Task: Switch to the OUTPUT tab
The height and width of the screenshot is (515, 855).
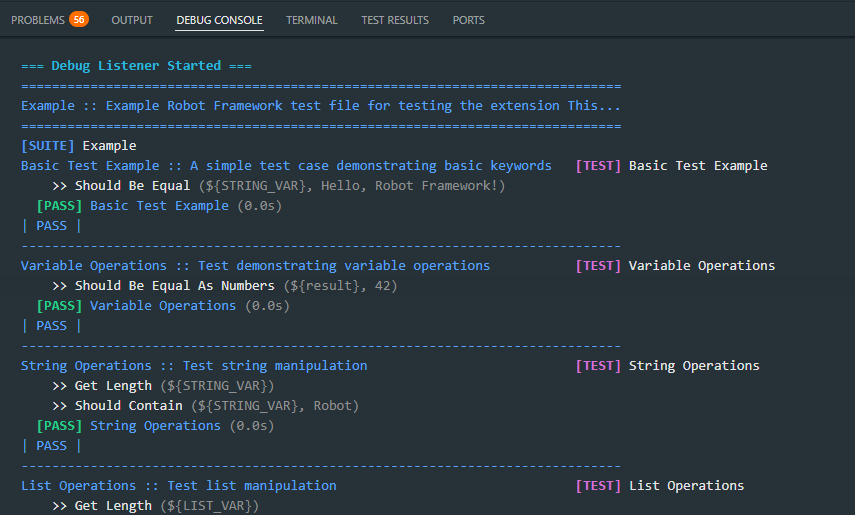Action: 132,20
